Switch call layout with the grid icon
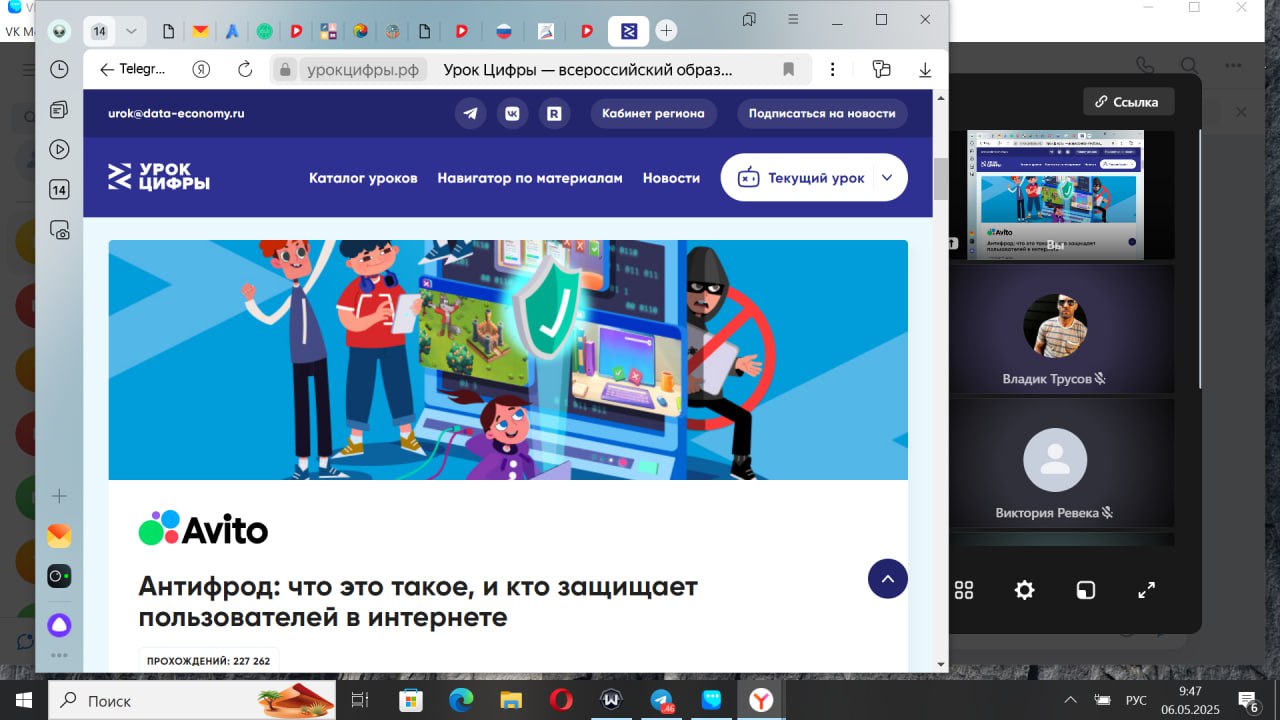Viewport: 1280px width, 720px height. tap(964, 590)
